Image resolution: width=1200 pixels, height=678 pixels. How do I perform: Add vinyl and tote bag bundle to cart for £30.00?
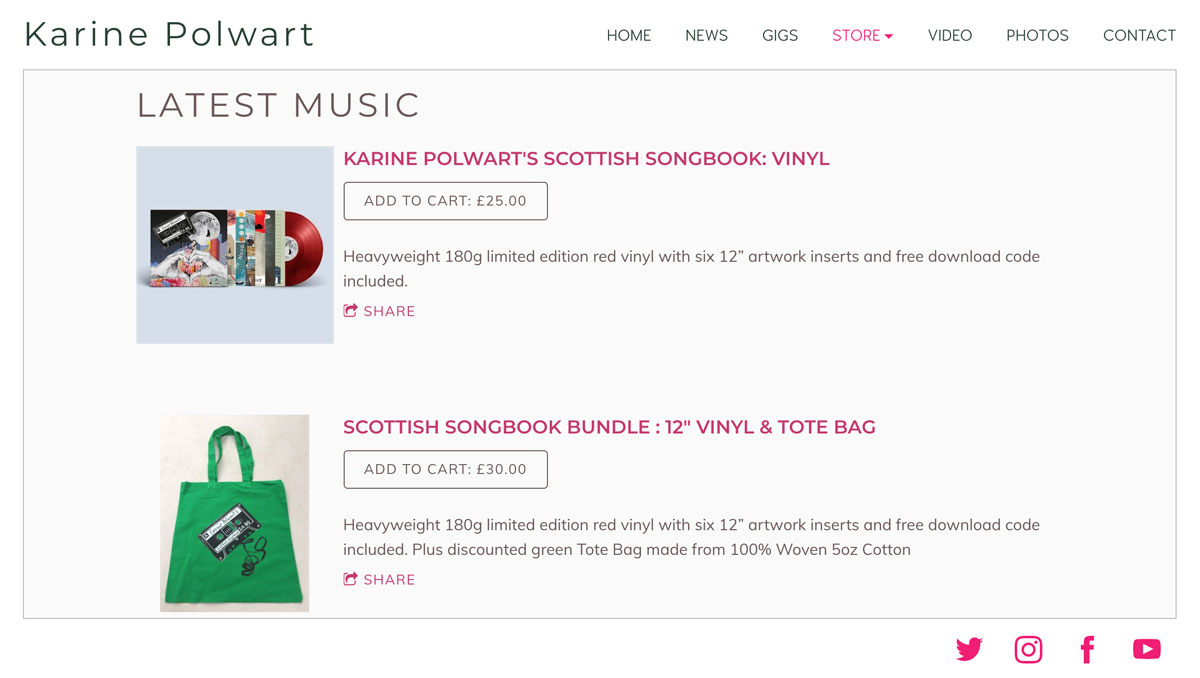pos(445,469)
